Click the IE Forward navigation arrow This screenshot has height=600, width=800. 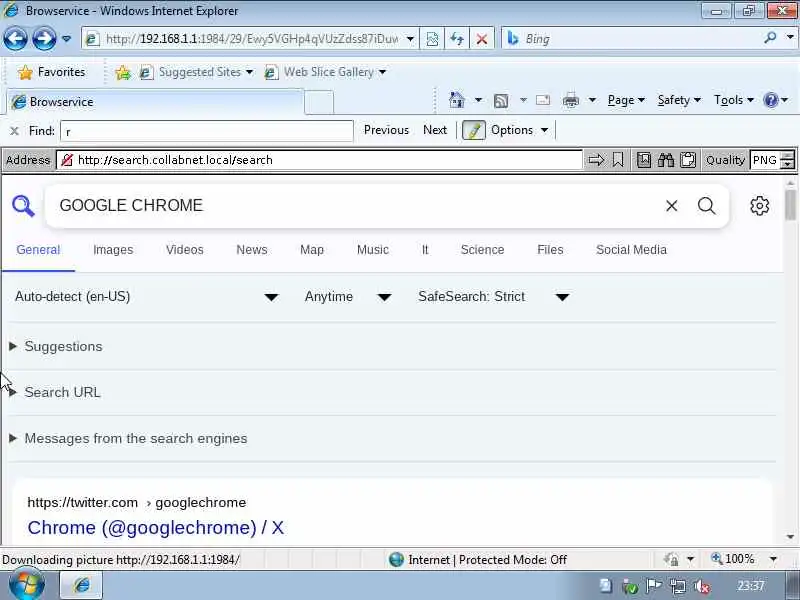44,39
